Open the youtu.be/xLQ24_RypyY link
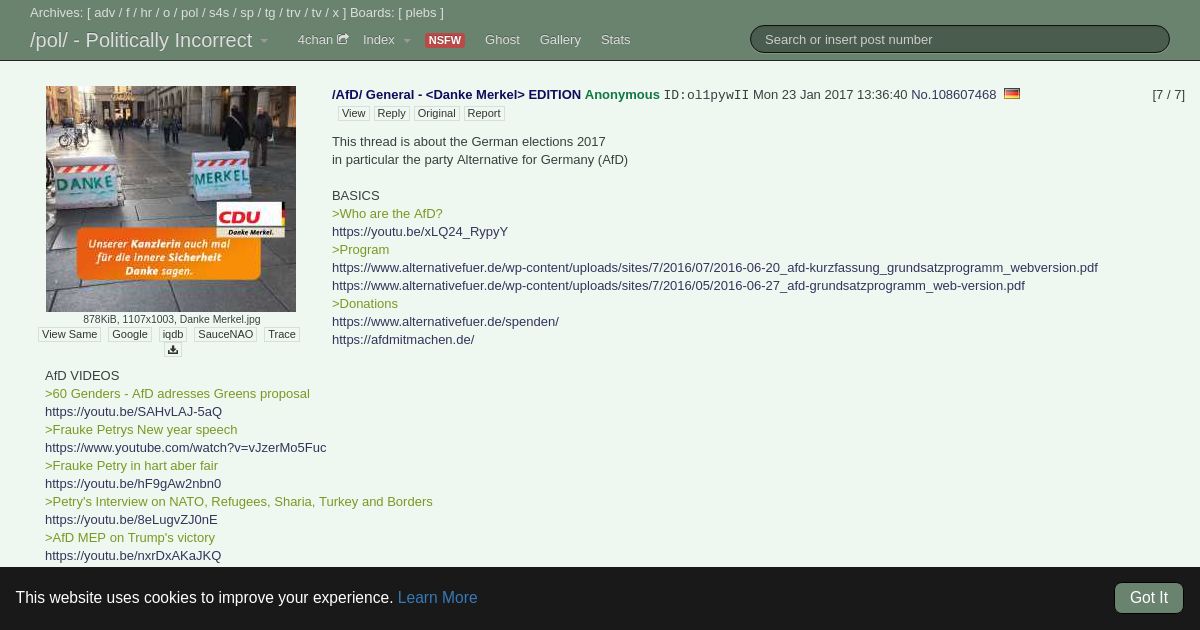Viewport: 1200px width, 630px height. click(420, 231)
